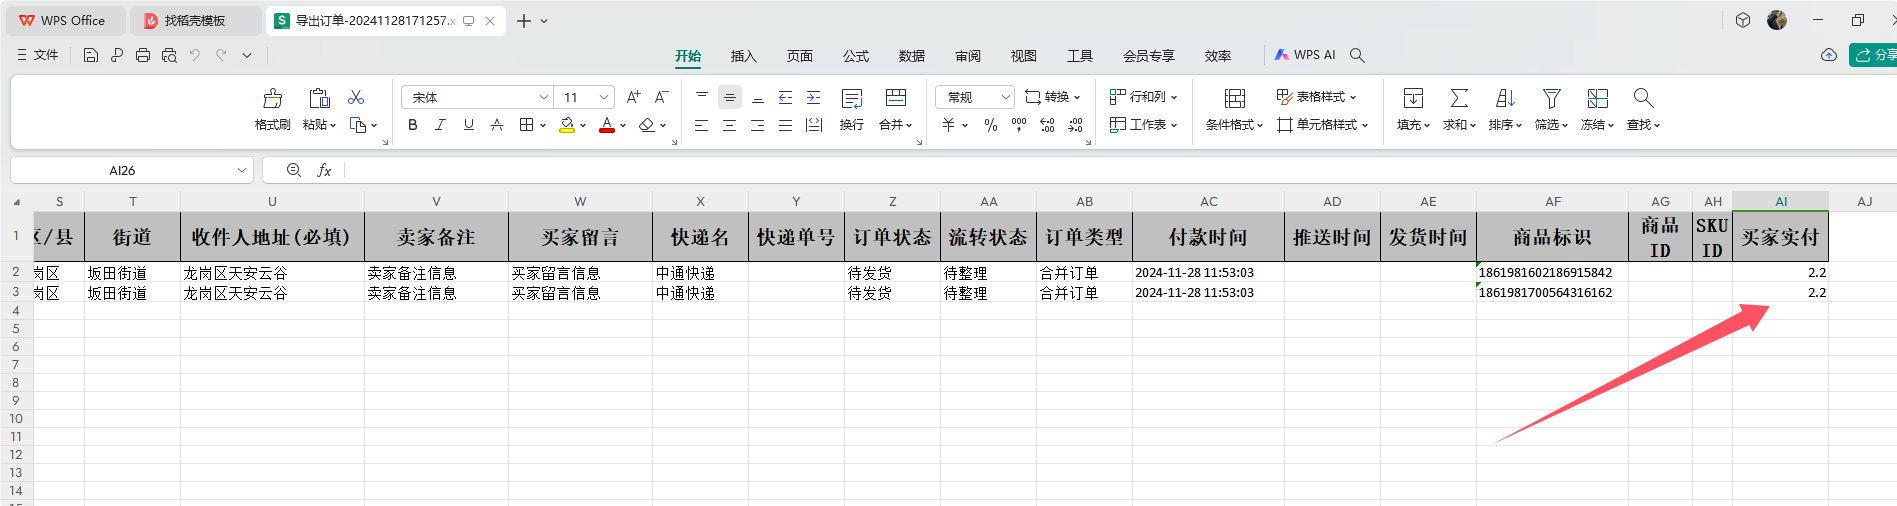Apply the yellow fill color

pyautogui.click(x=567, y=125)
